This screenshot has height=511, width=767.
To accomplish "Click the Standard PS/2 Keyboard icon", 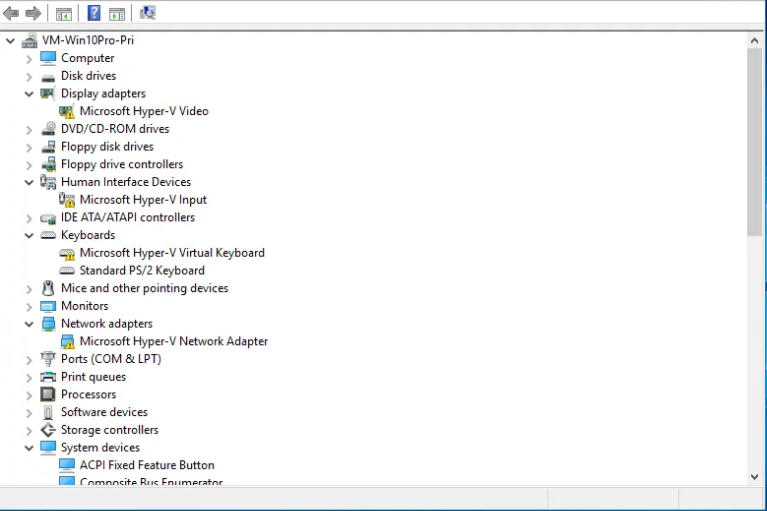I will (67, 270).
